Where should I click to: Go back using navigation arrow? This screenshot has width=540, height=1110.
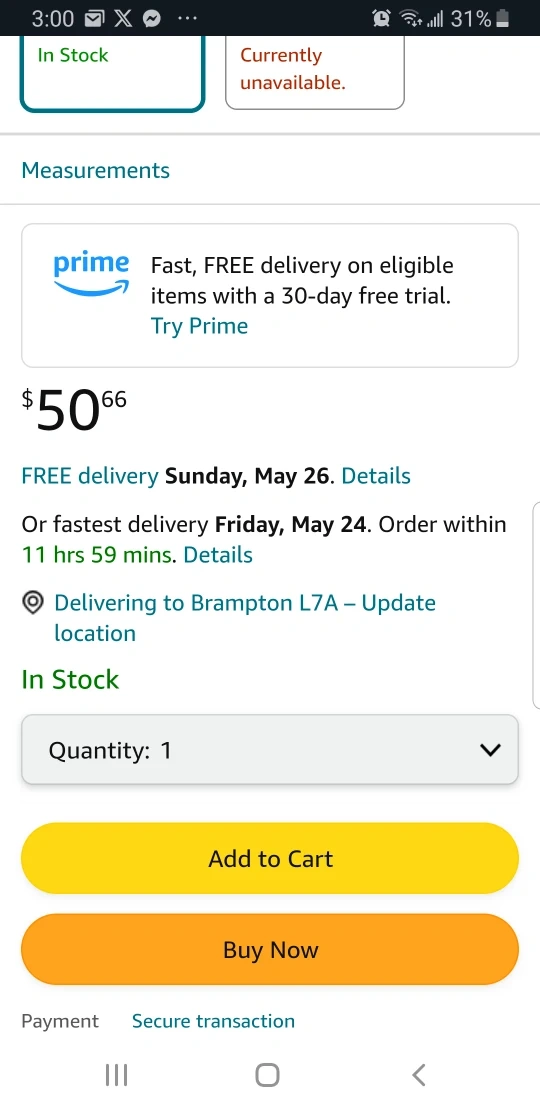pos(419,1075)
